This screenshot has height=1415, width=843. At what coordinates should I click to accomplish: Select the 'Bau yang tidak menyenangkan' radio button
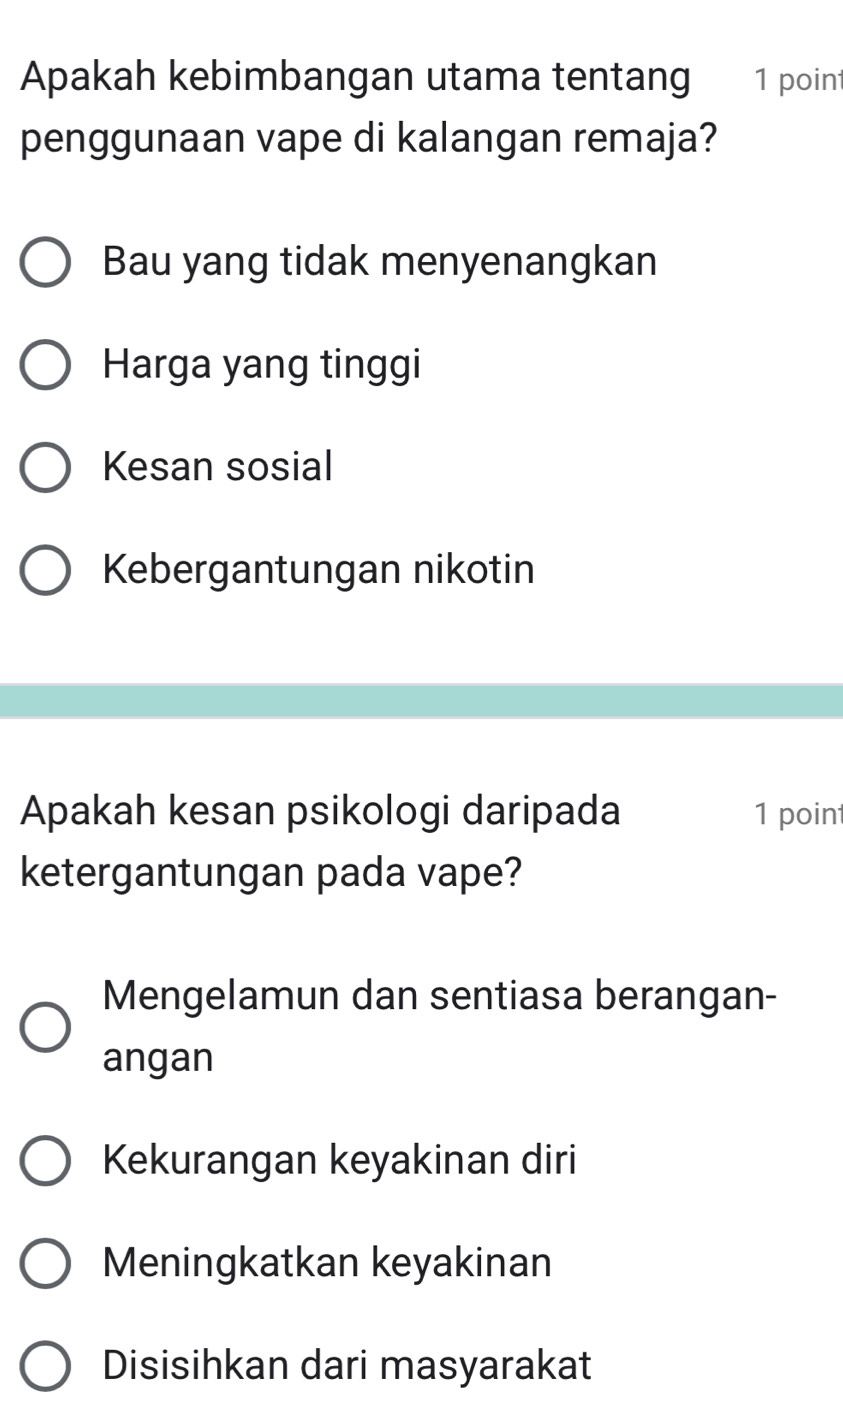pos(46,264)
